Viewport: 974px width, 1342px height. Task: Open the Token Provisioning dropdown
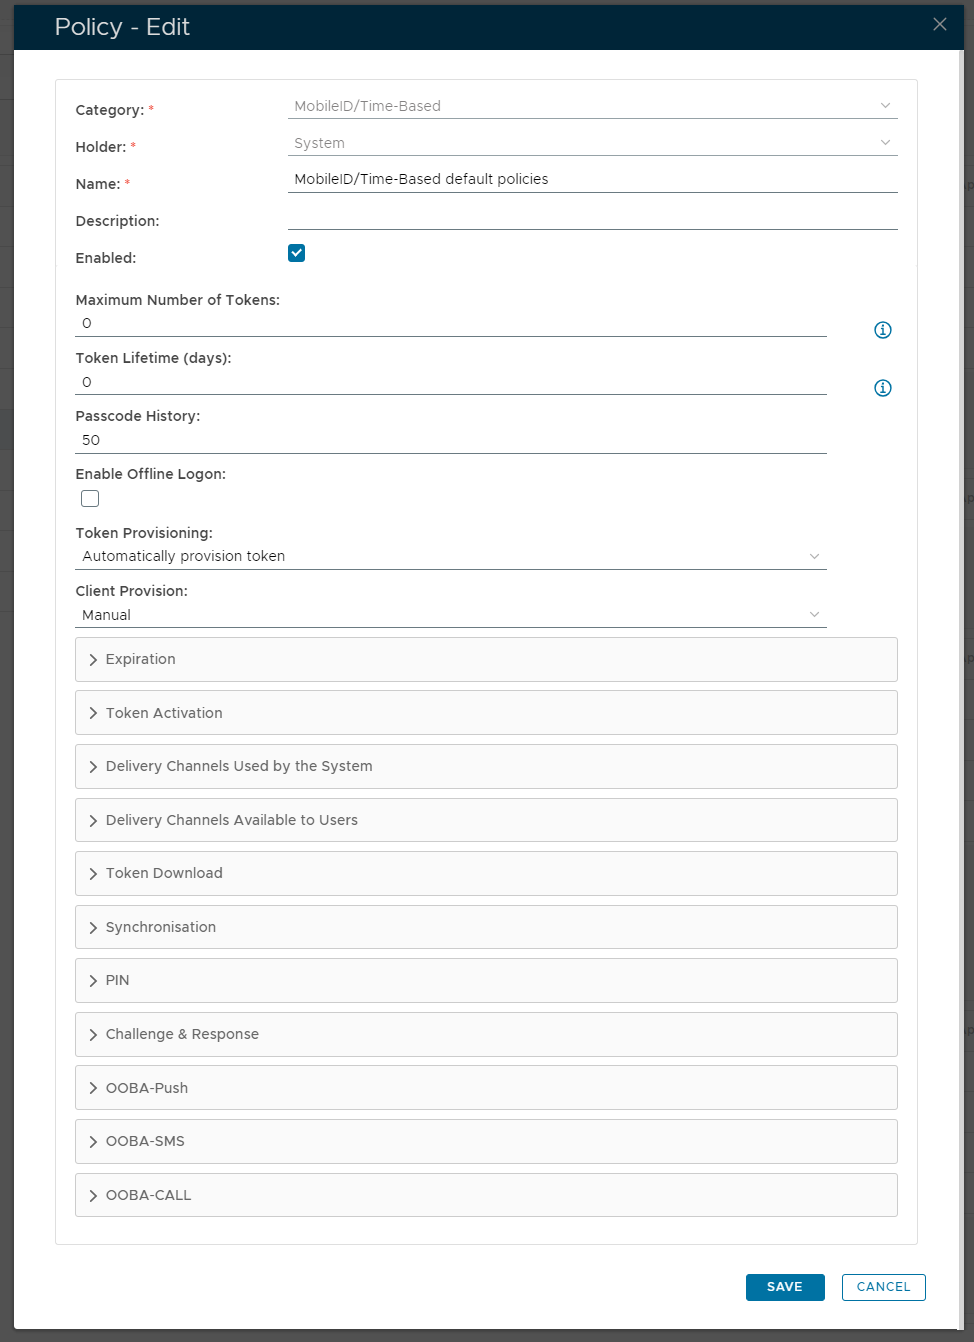pos(450,556)
